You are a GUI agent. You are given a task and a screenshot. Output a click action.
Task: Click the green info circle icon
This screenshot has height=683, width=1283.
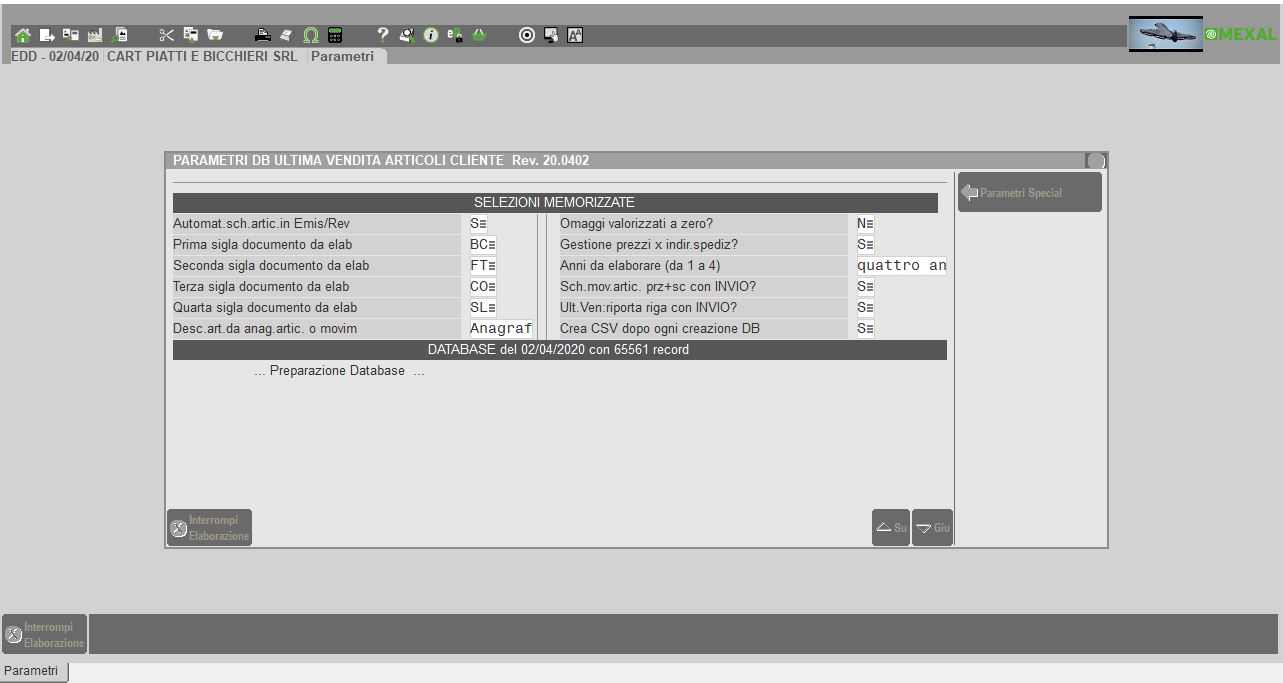(431, 36)
